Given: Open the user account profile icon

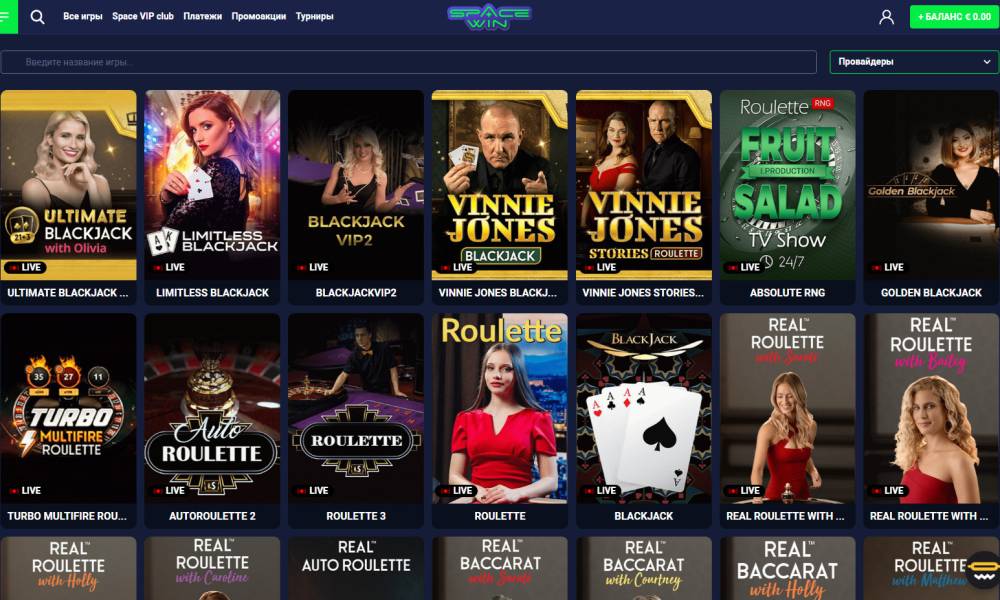Looking at the screenshot, I should coord(886,17).
